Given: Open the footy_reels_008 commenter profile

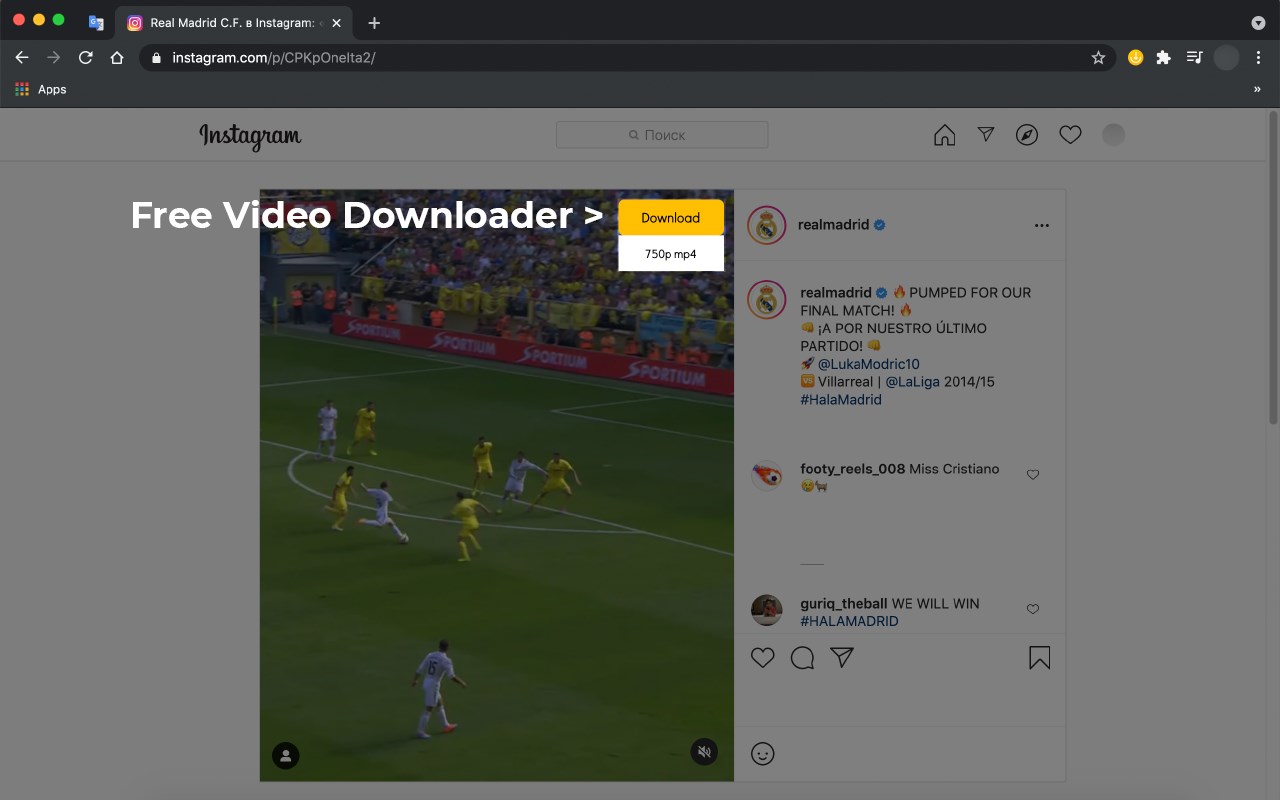Looking at the screenshot, I should point(852,468).
